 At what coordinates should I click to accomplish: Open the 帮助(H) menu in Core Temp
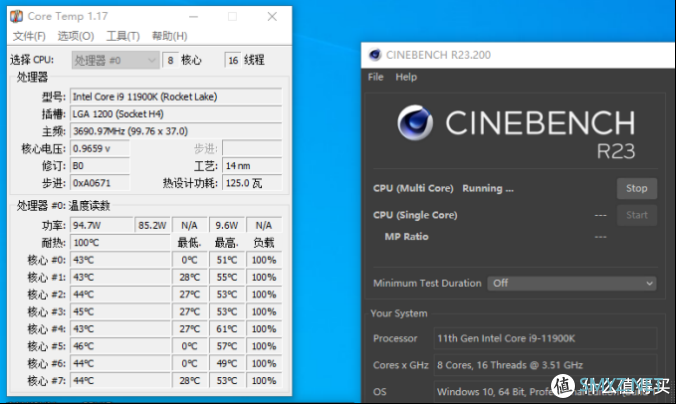(x=170, y=36)
